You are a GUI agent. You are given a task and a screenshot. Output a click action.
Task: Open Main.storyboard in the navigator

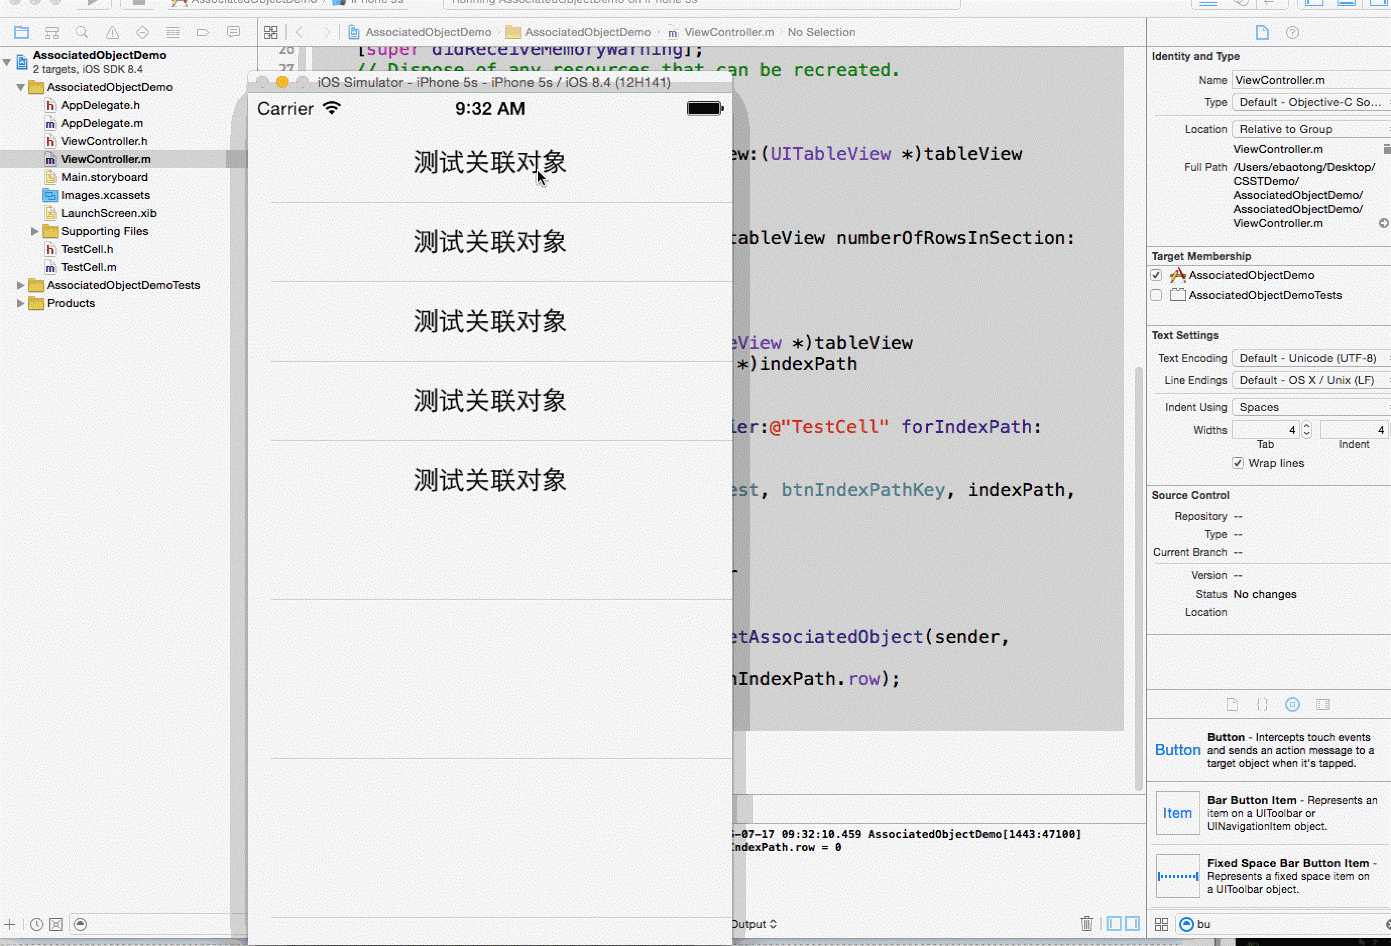pos(104,177)
